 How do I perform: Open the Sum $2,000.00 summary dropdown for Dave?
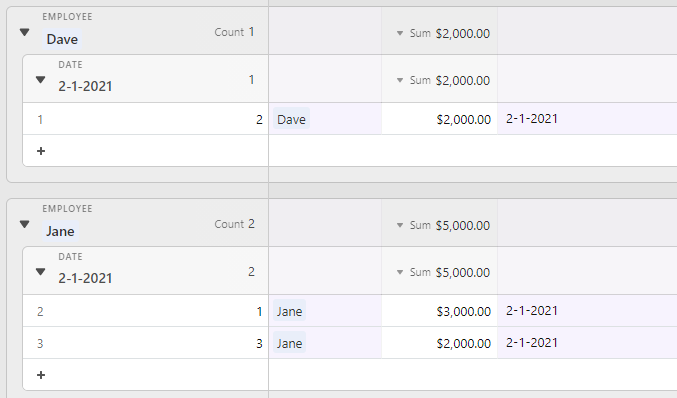[443, 33]
